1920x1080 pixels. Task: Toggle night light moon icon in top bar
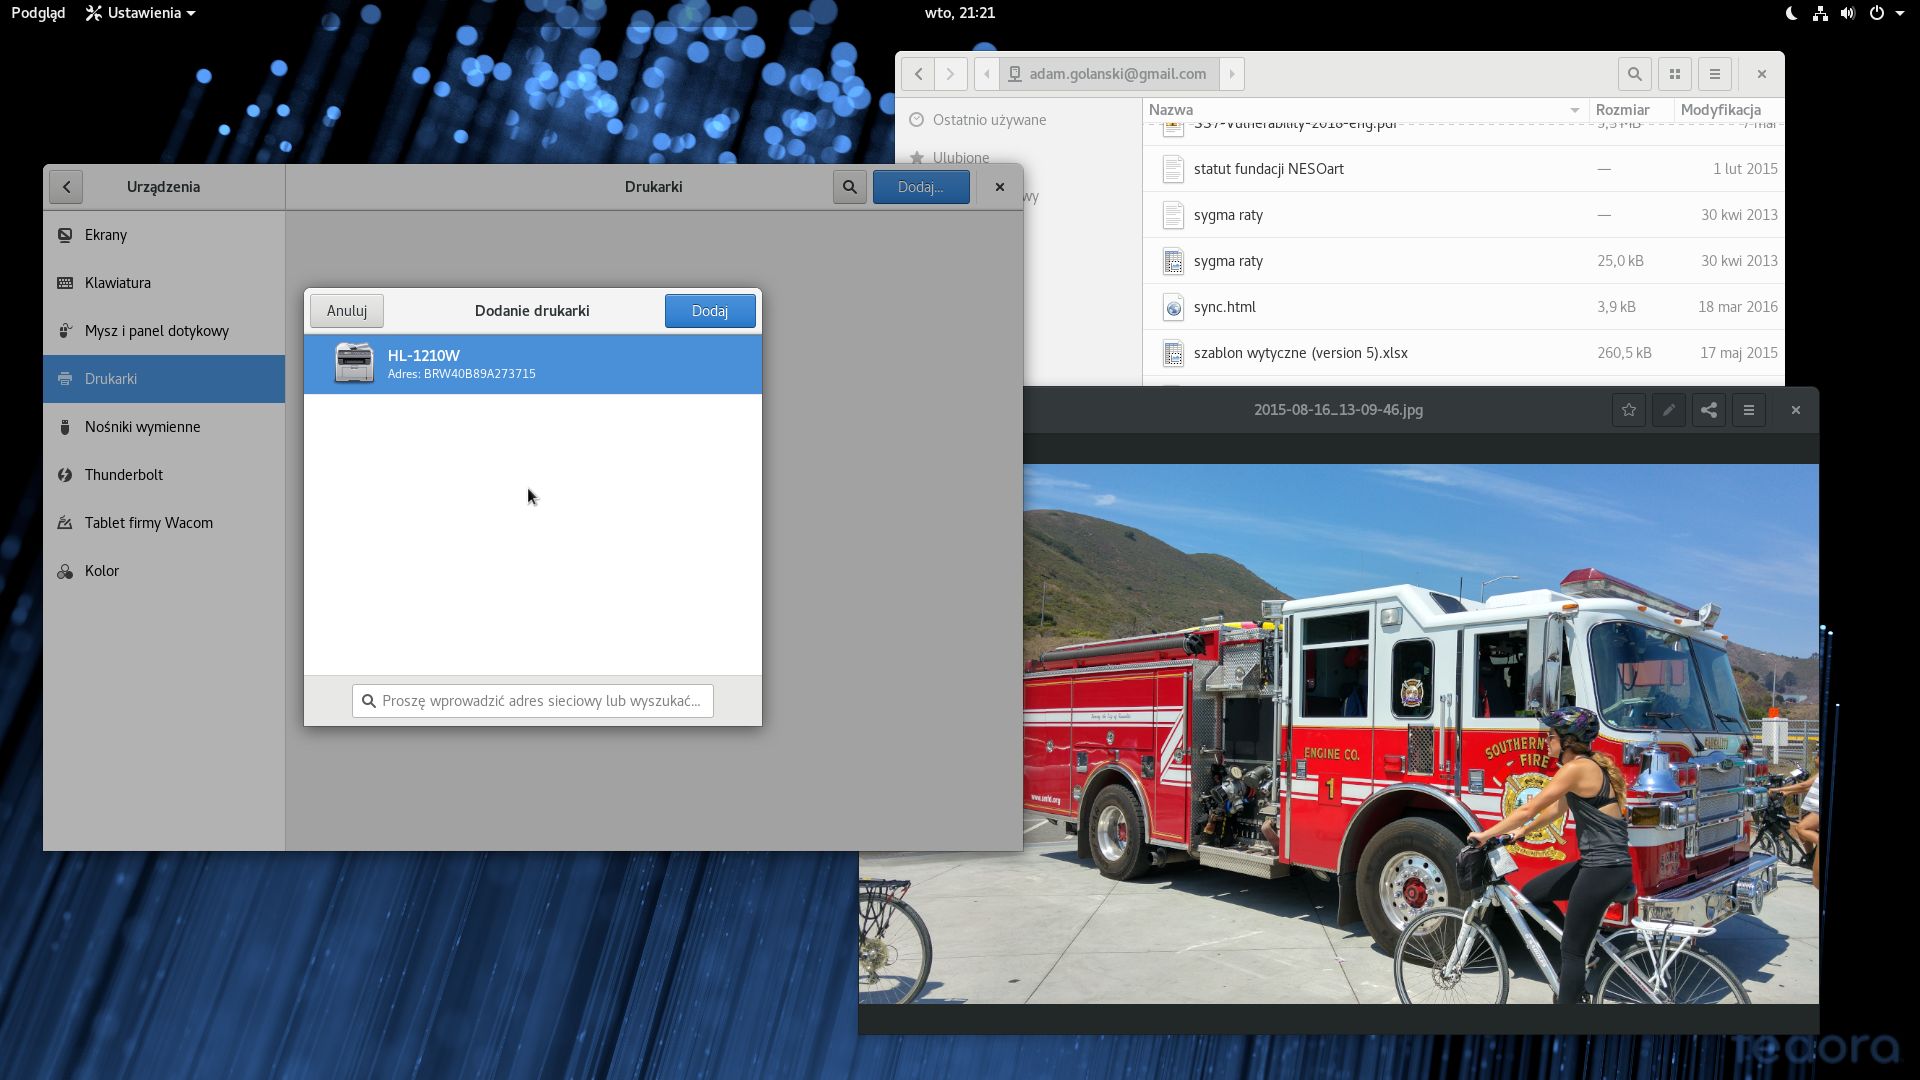pos(1791,13)
